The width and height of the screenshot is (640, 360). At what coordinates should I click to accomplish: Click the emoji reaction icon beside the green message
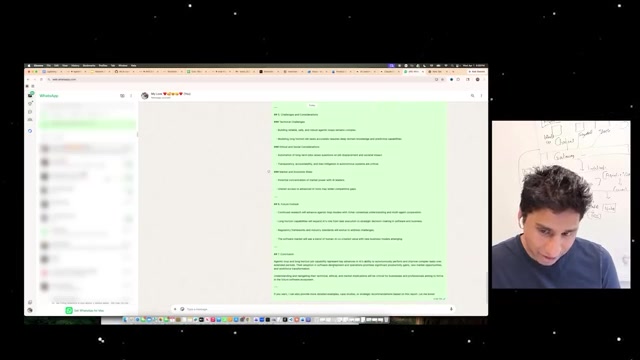(x=269, y=172)
